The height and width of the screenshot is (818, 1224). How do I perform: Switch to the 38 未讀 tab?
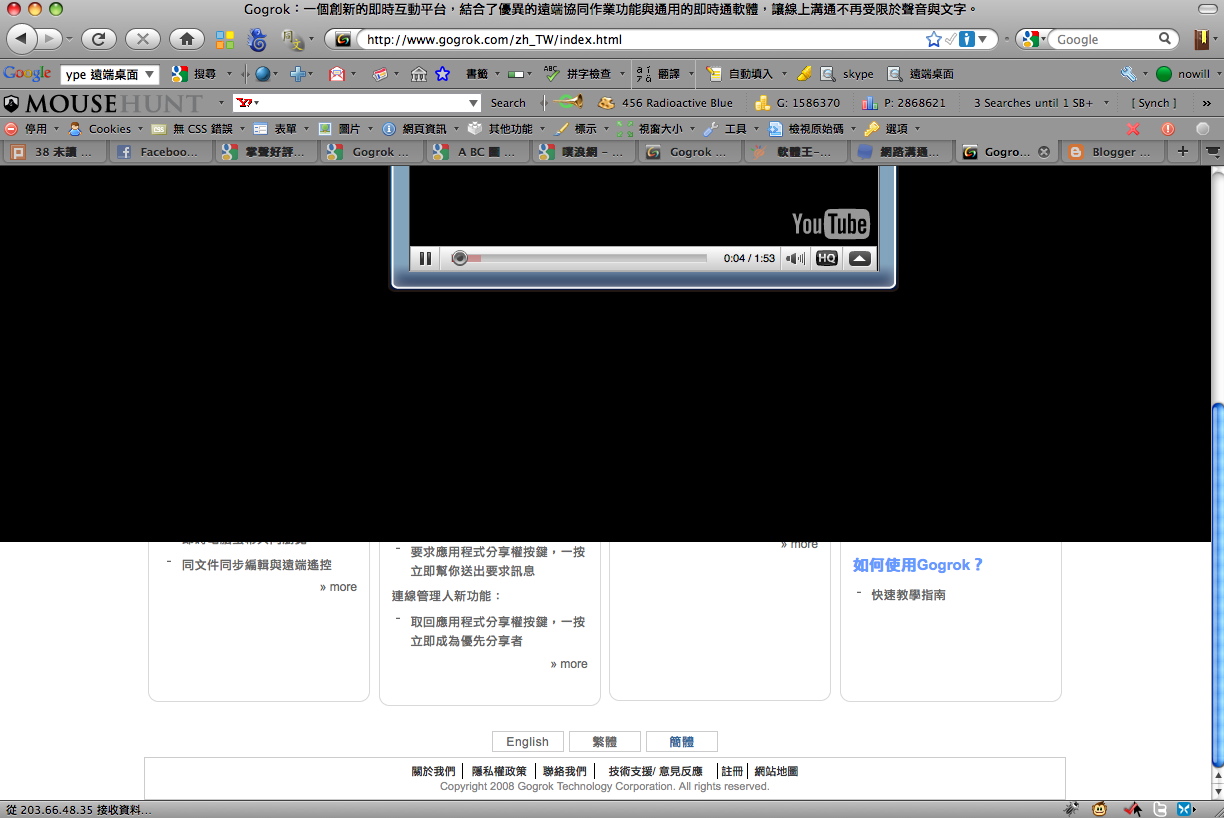54,152
